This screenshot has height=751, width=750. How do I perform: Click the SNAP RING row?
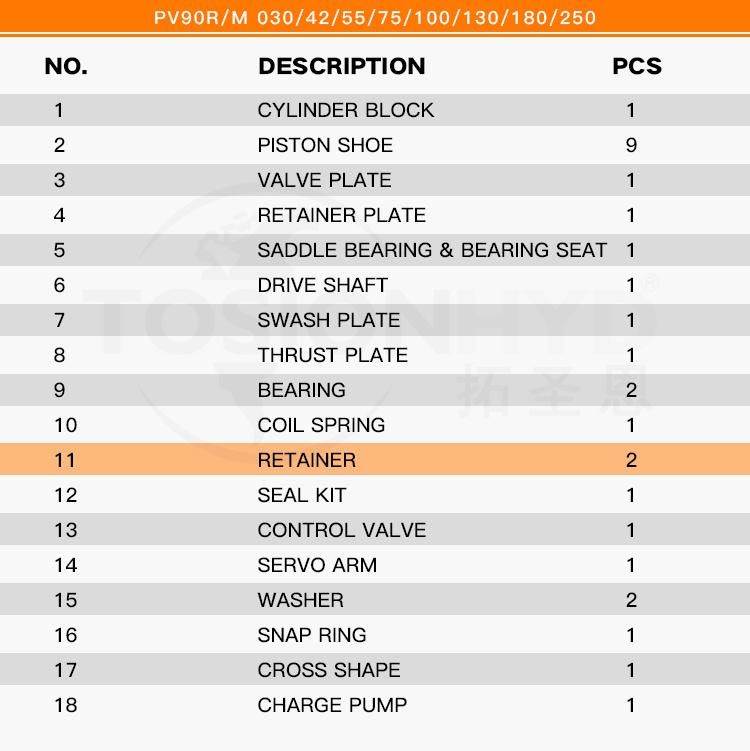[375, 635]
